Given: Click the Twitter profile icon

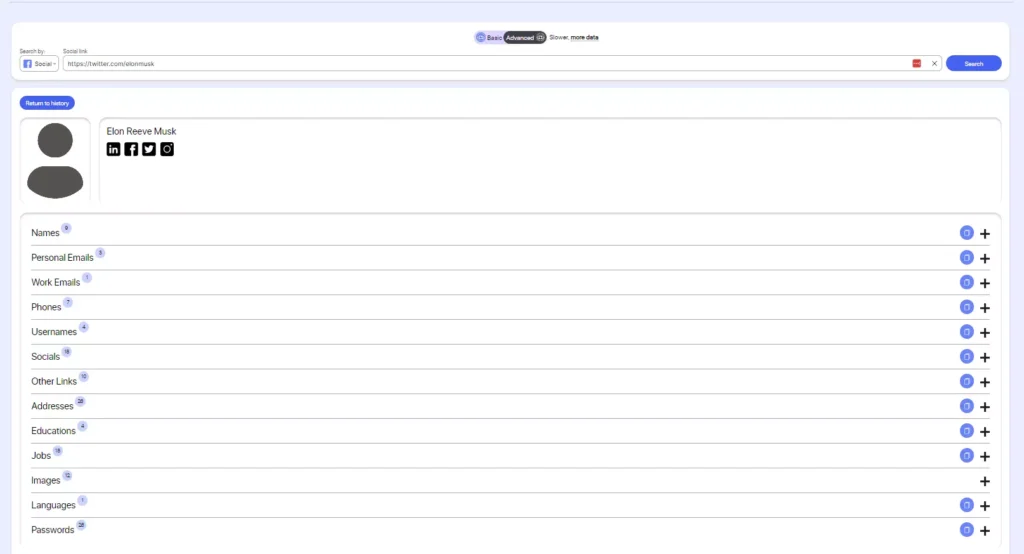Looking at the screenshot, I should coord(149,149).
